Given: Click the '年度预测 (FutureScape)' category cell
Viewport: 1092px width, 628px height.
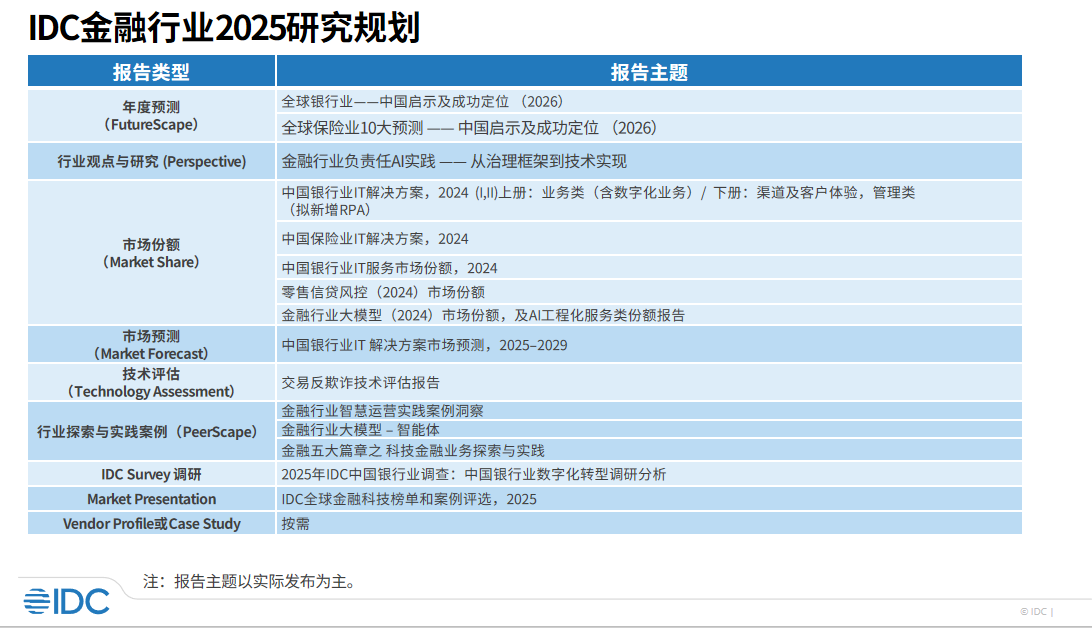Looking at the screenshot, I should pos(151,116).
